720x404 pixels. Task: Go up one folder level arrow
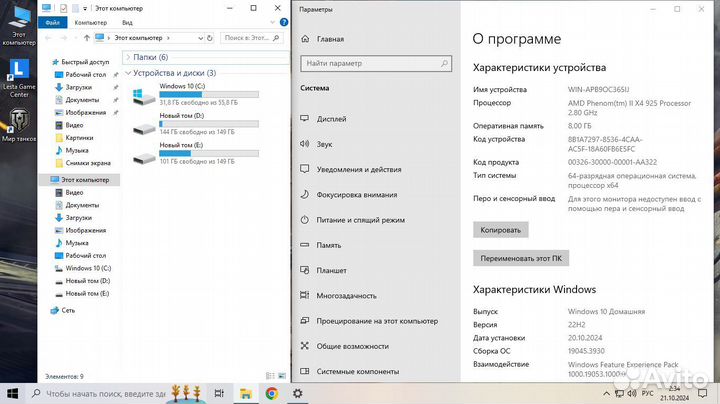tap(86, 38)
